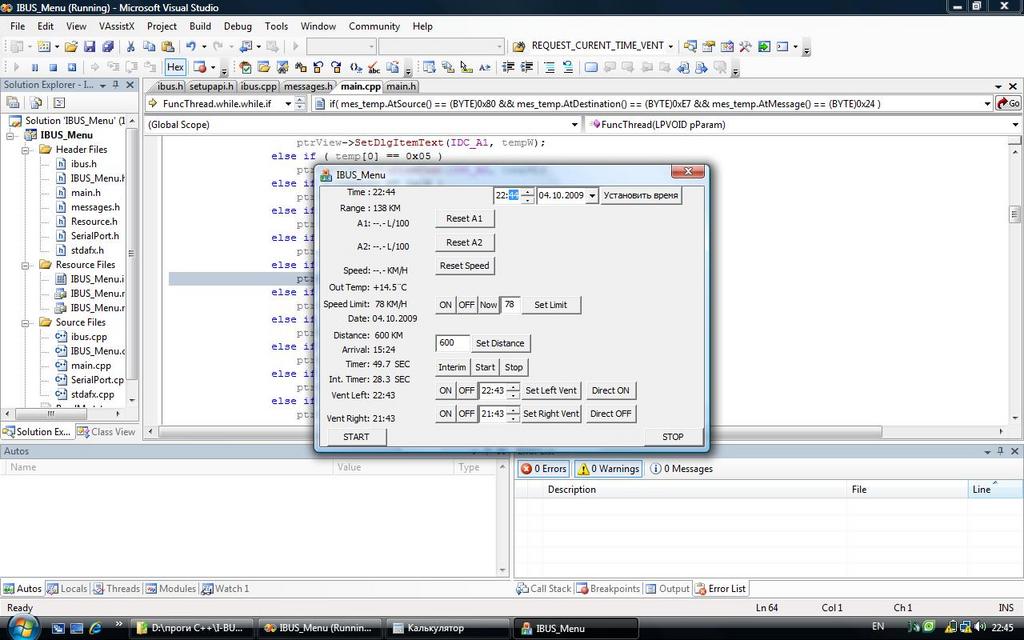Click the Save icon in the toolbar
This screenshot has width=1024, height=640.
tap(89, 46)
